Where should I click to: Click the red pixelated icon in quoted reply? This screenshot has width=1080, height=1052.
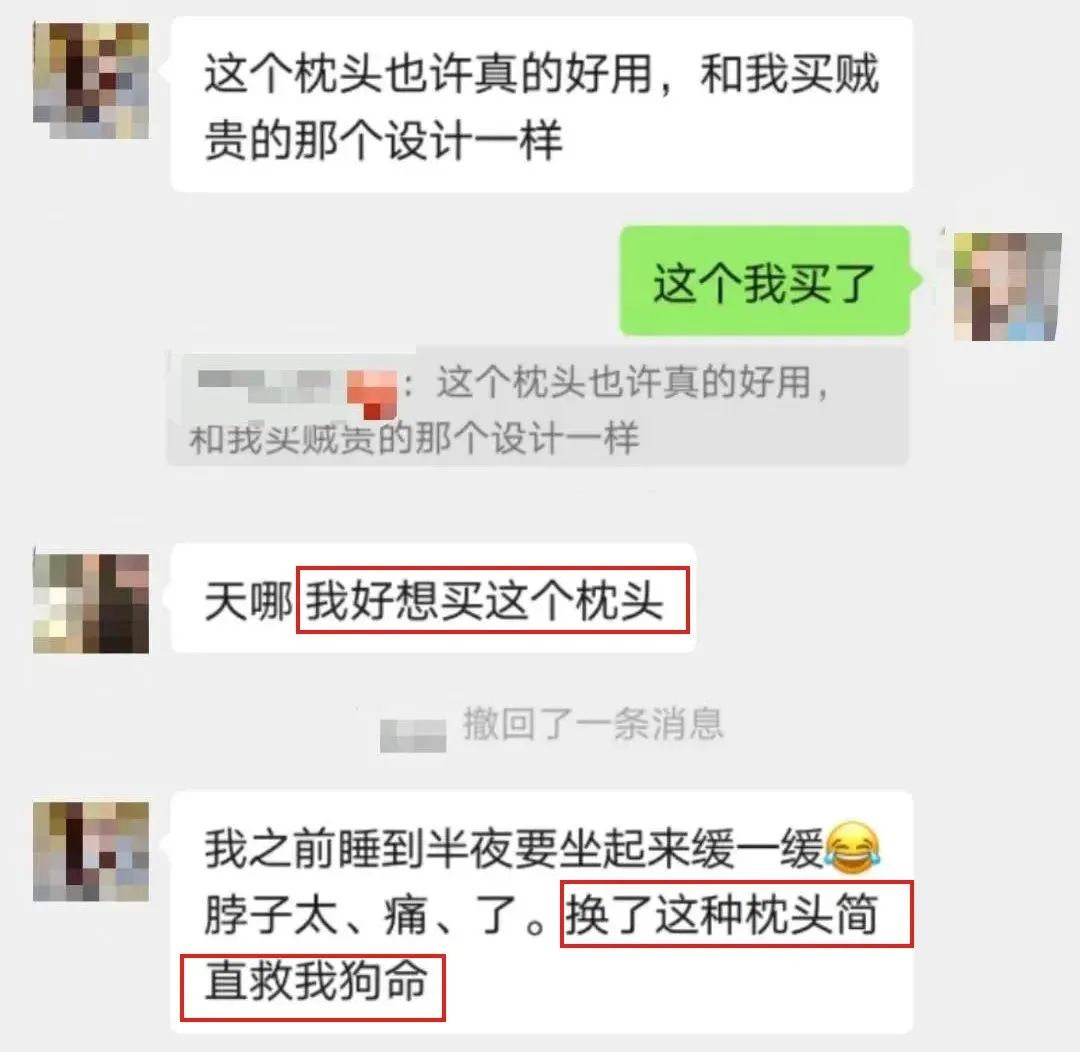[x=372, y=395]
